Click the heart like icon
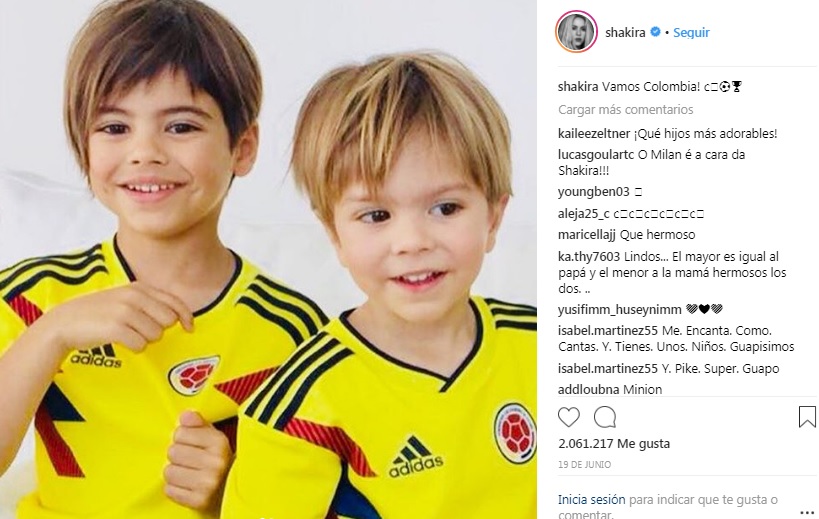 569,417
